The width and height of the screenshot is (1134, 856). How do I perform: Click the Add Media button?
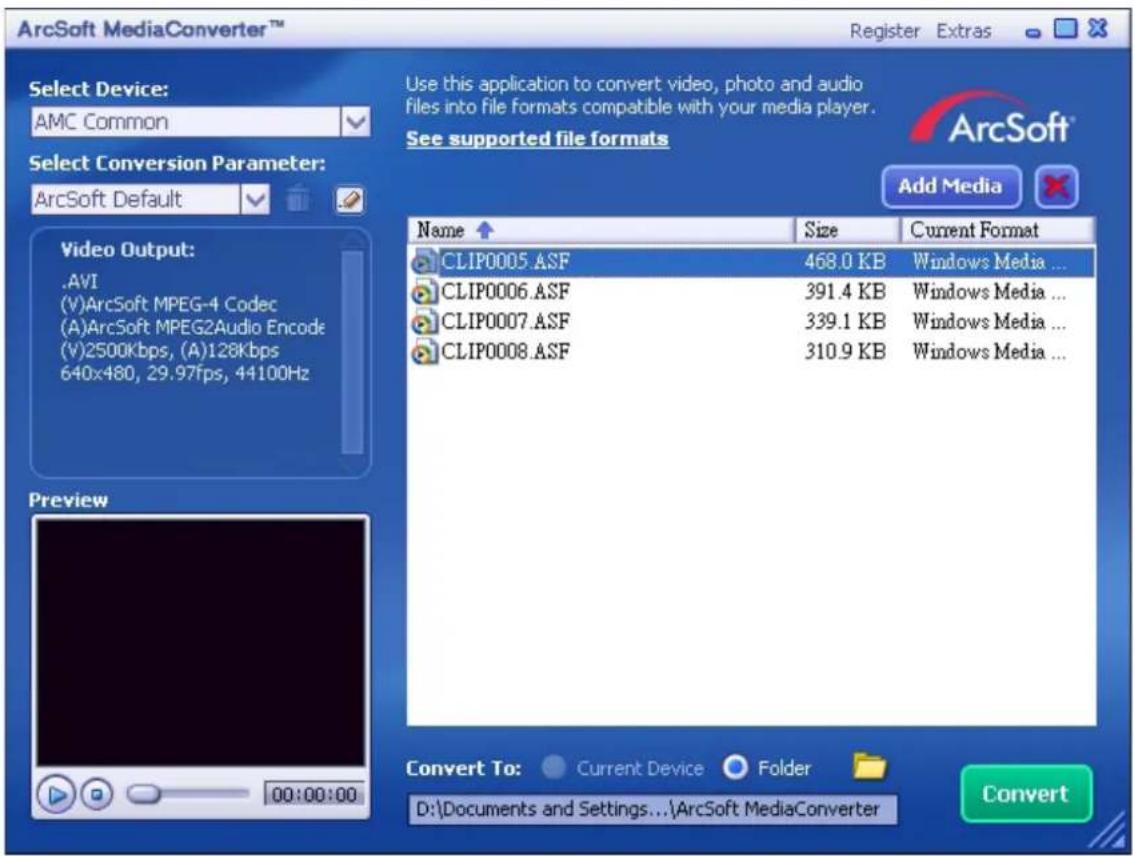pyautogui.click(x=951, y=187)
